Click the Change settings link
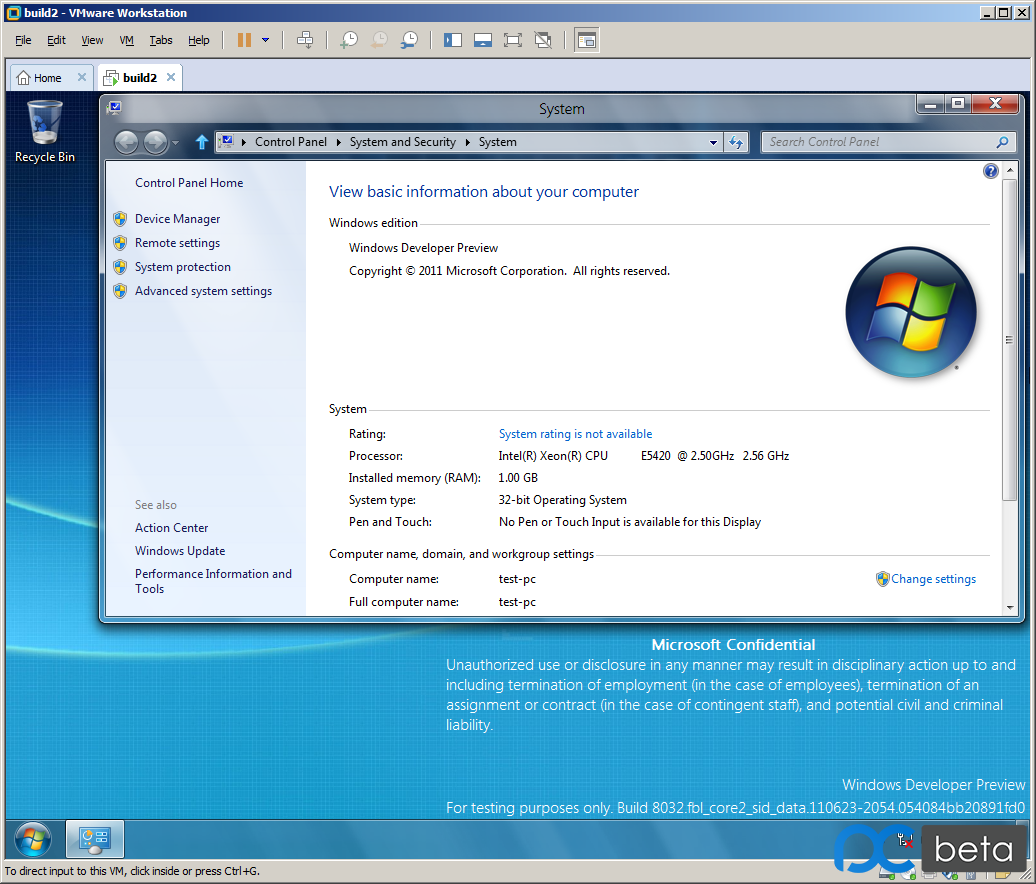The height and width of the screenshot is (884, 1036). tap(933, 579)
